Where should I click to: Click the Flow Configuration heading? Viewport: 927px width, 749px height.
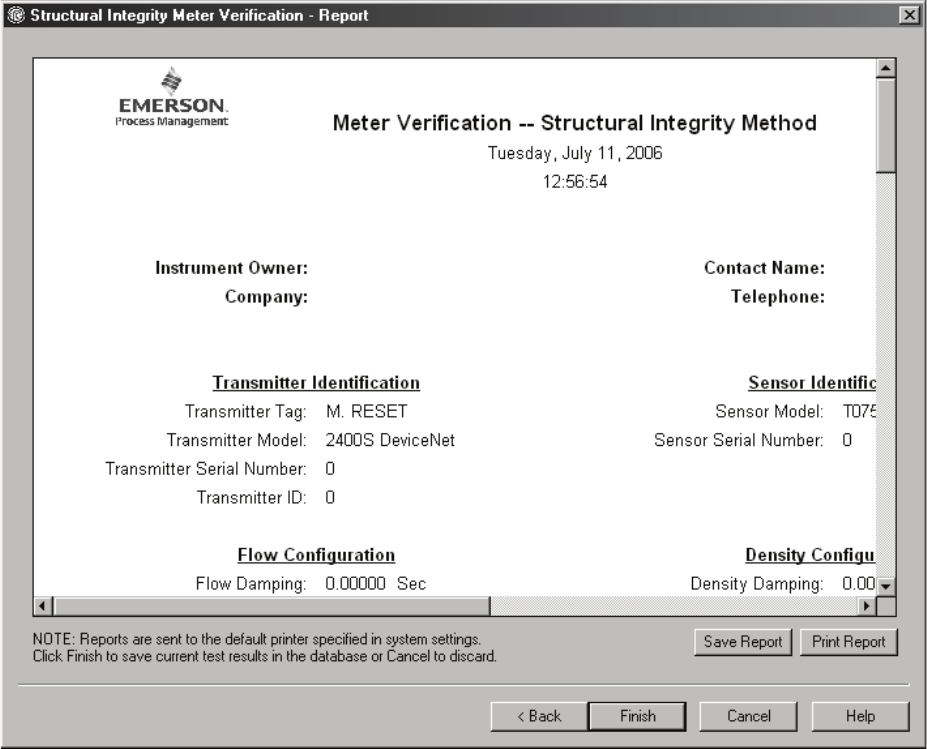[316, 554]
